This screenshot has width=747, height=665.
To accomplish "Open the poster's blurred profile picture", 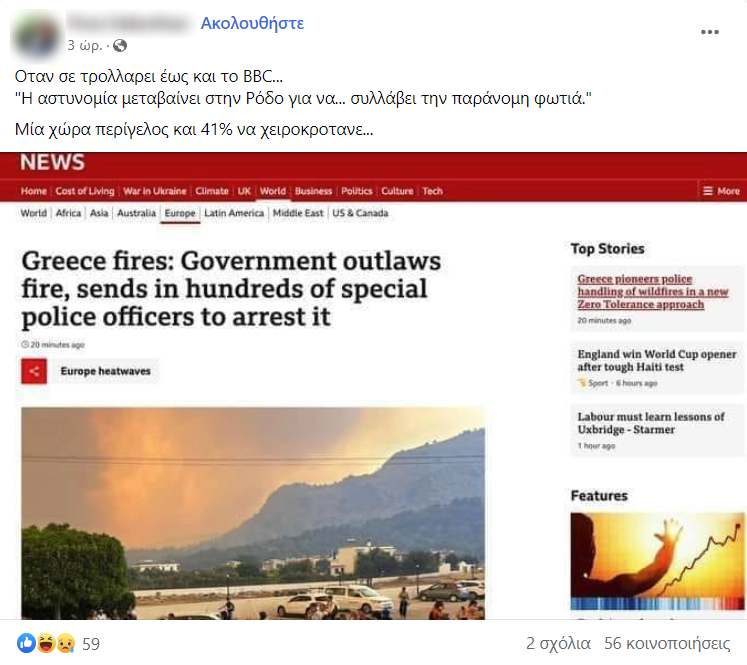I will (x=36, y=35).
